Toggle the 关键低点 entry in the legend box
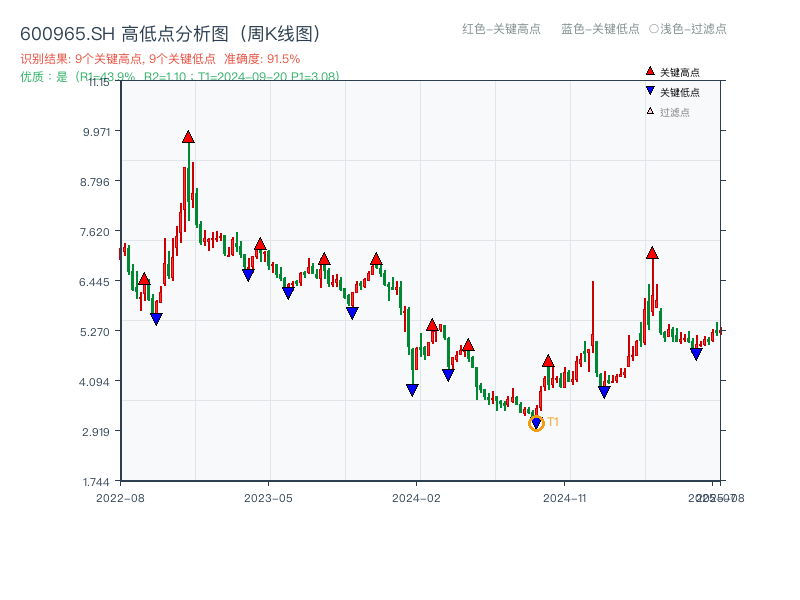800x600 pixels. [674, 90]
